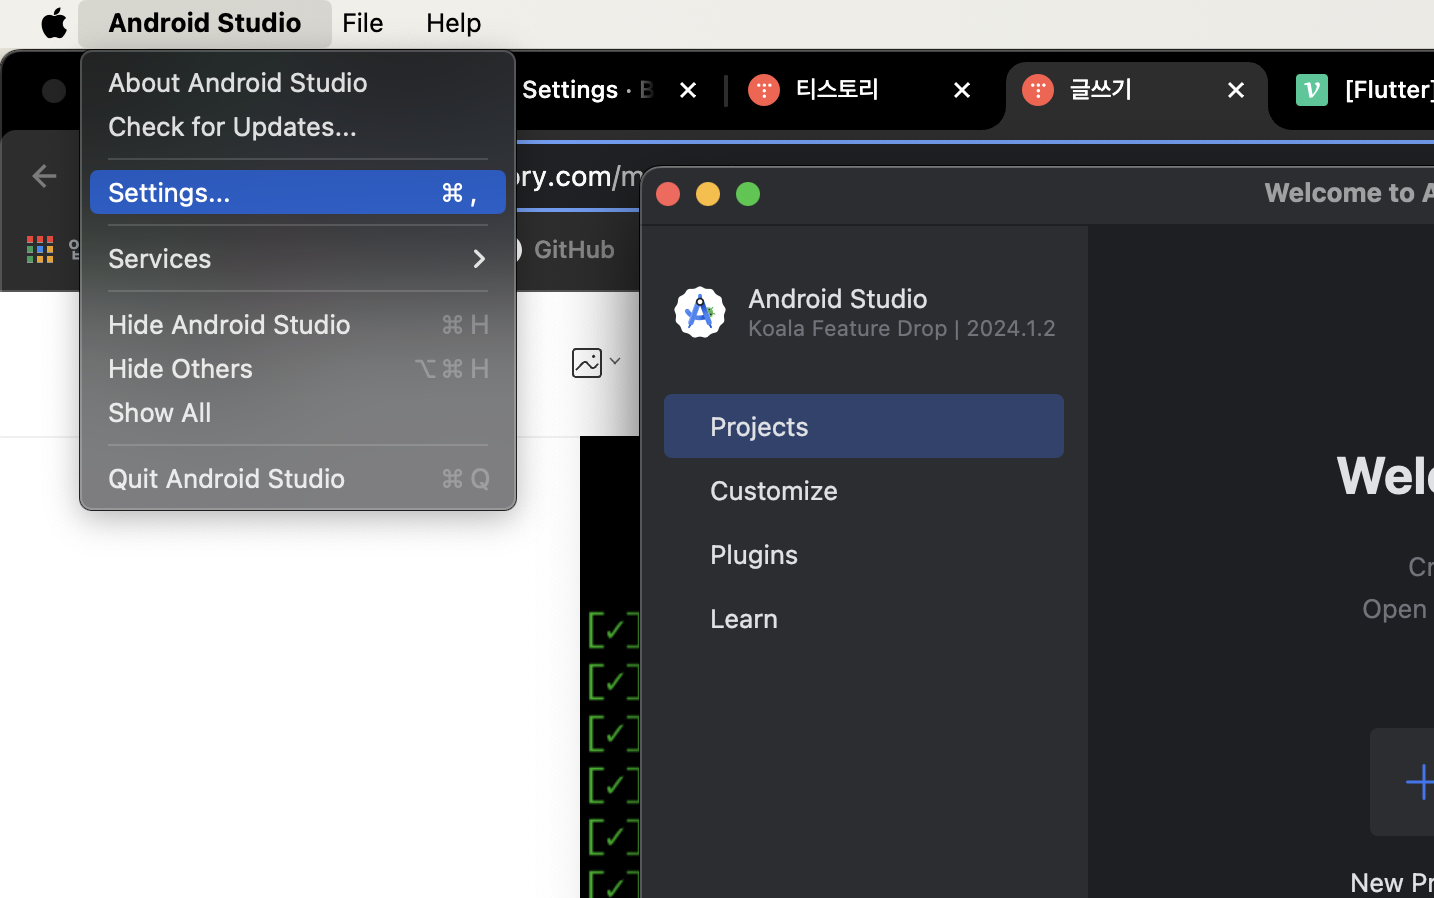Select Quit Android Studio
Viewport: 1434px width, 898px height.
coord(298,478)
